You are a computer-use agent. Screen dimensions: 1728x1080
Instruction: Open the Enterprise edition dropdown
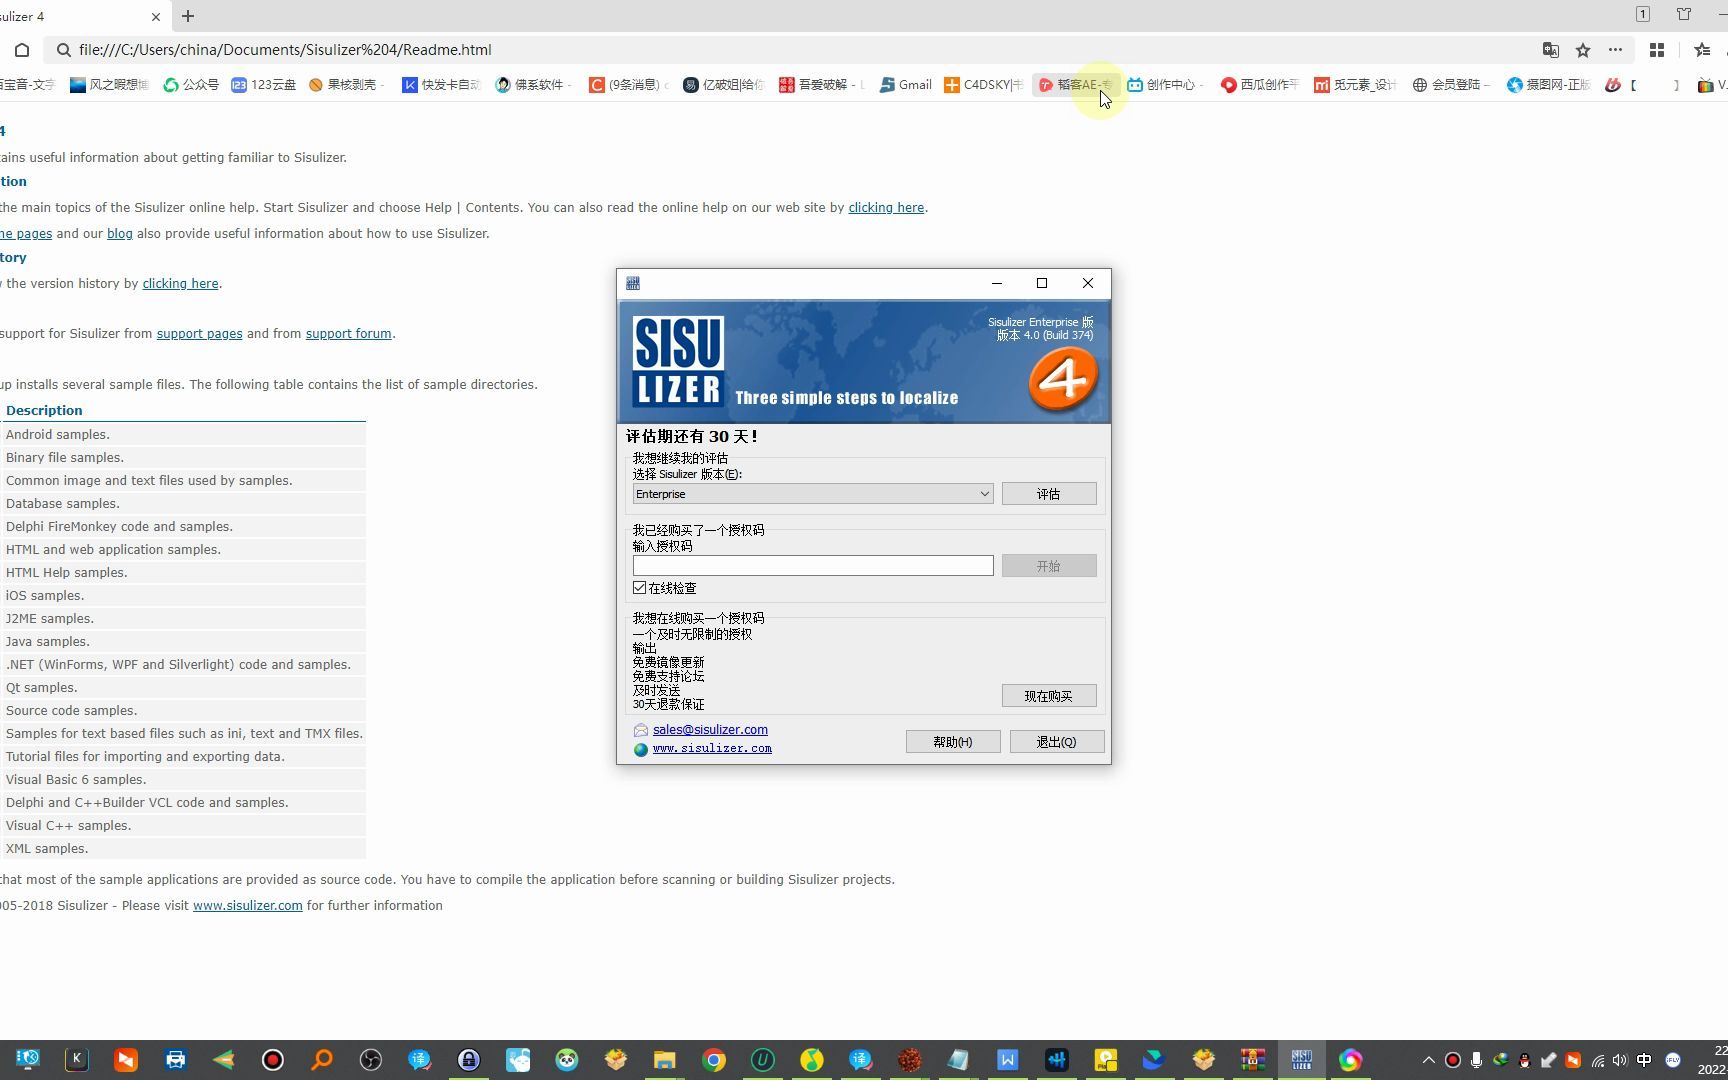coord(812,494)
